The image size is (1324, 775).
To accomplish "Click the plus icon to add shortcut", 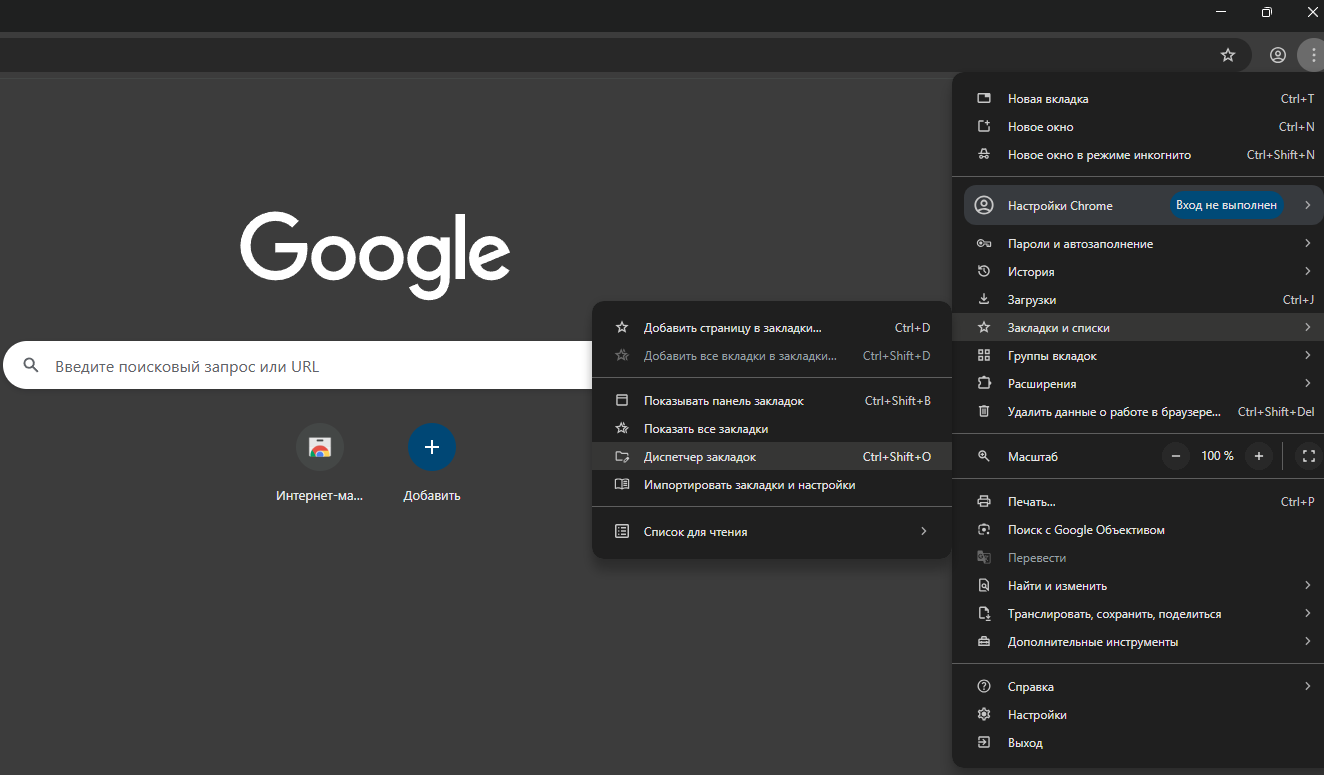I will pos(432,447).
